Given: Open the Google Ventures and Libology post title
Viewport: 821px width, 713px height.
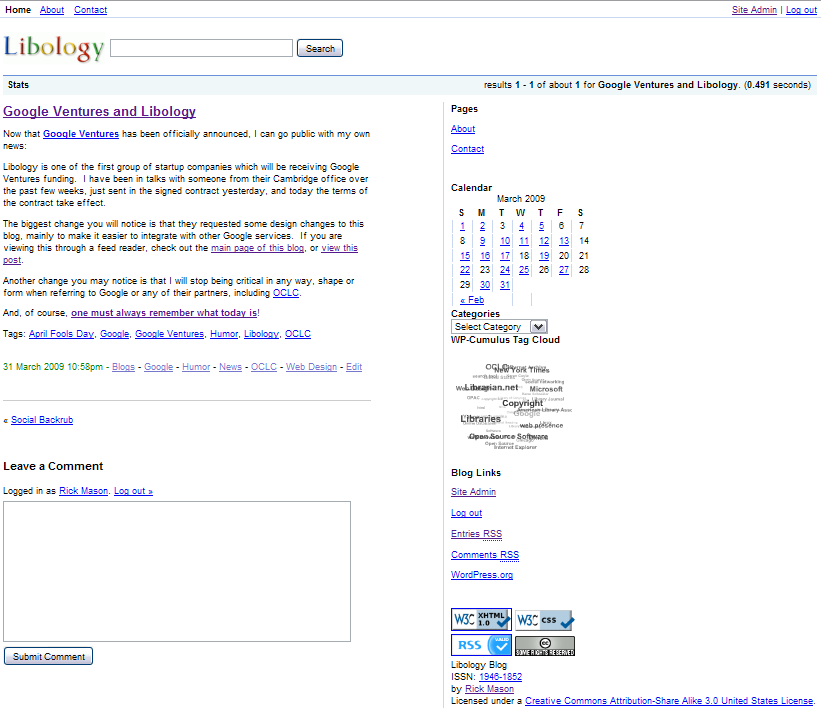Looking at the screenshot, I should (x=99, y=112).
